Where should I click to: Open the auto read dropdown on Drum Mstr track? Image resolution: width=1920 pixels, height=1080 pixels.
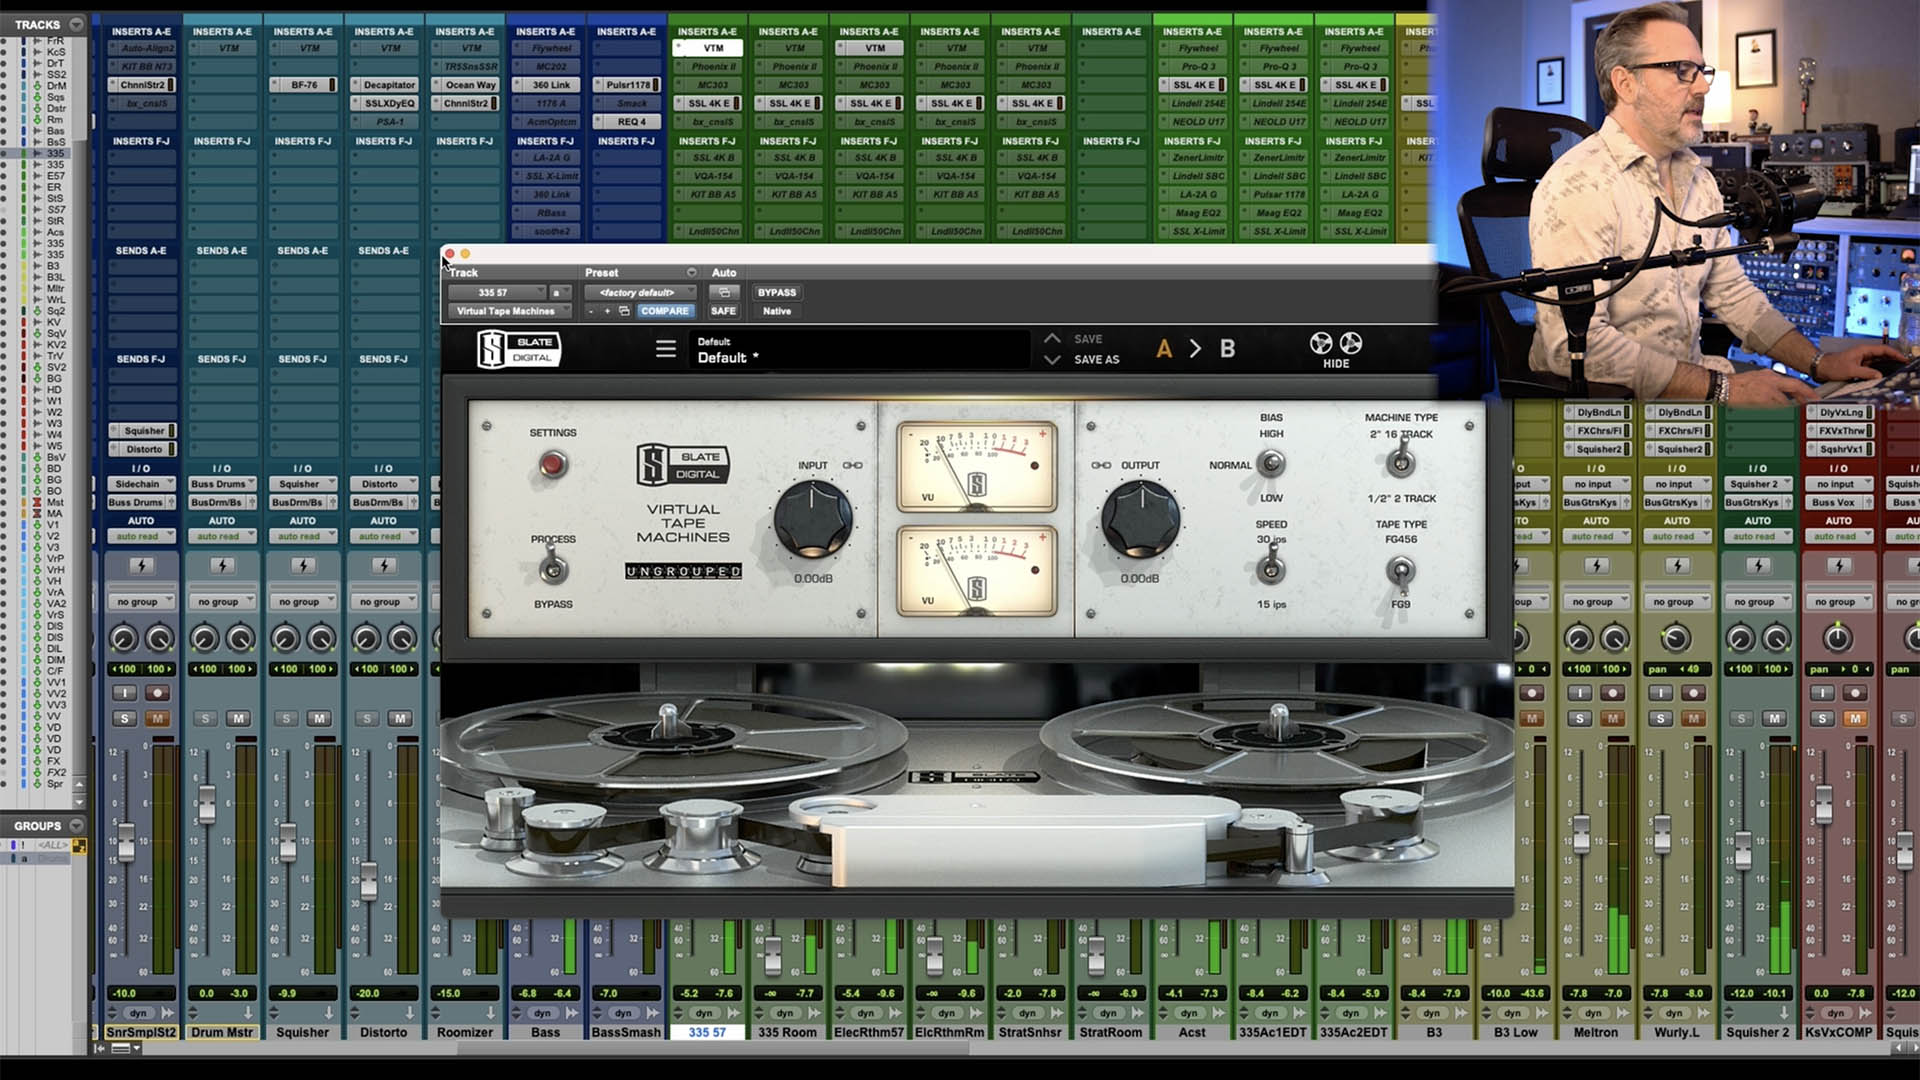click(222, 536)
